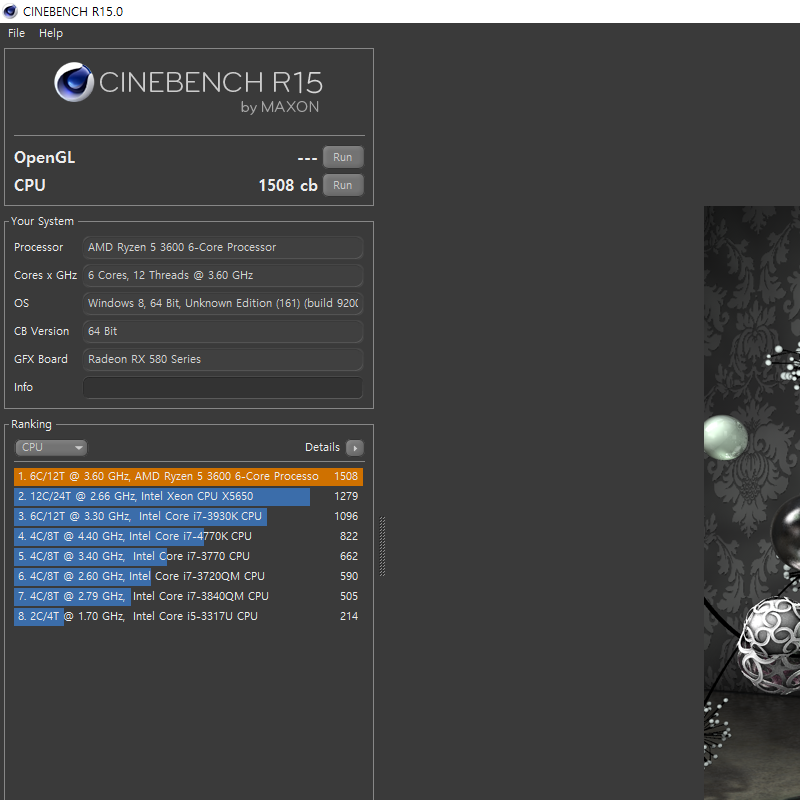Click the Cores x GHz field

click(223, 276)
